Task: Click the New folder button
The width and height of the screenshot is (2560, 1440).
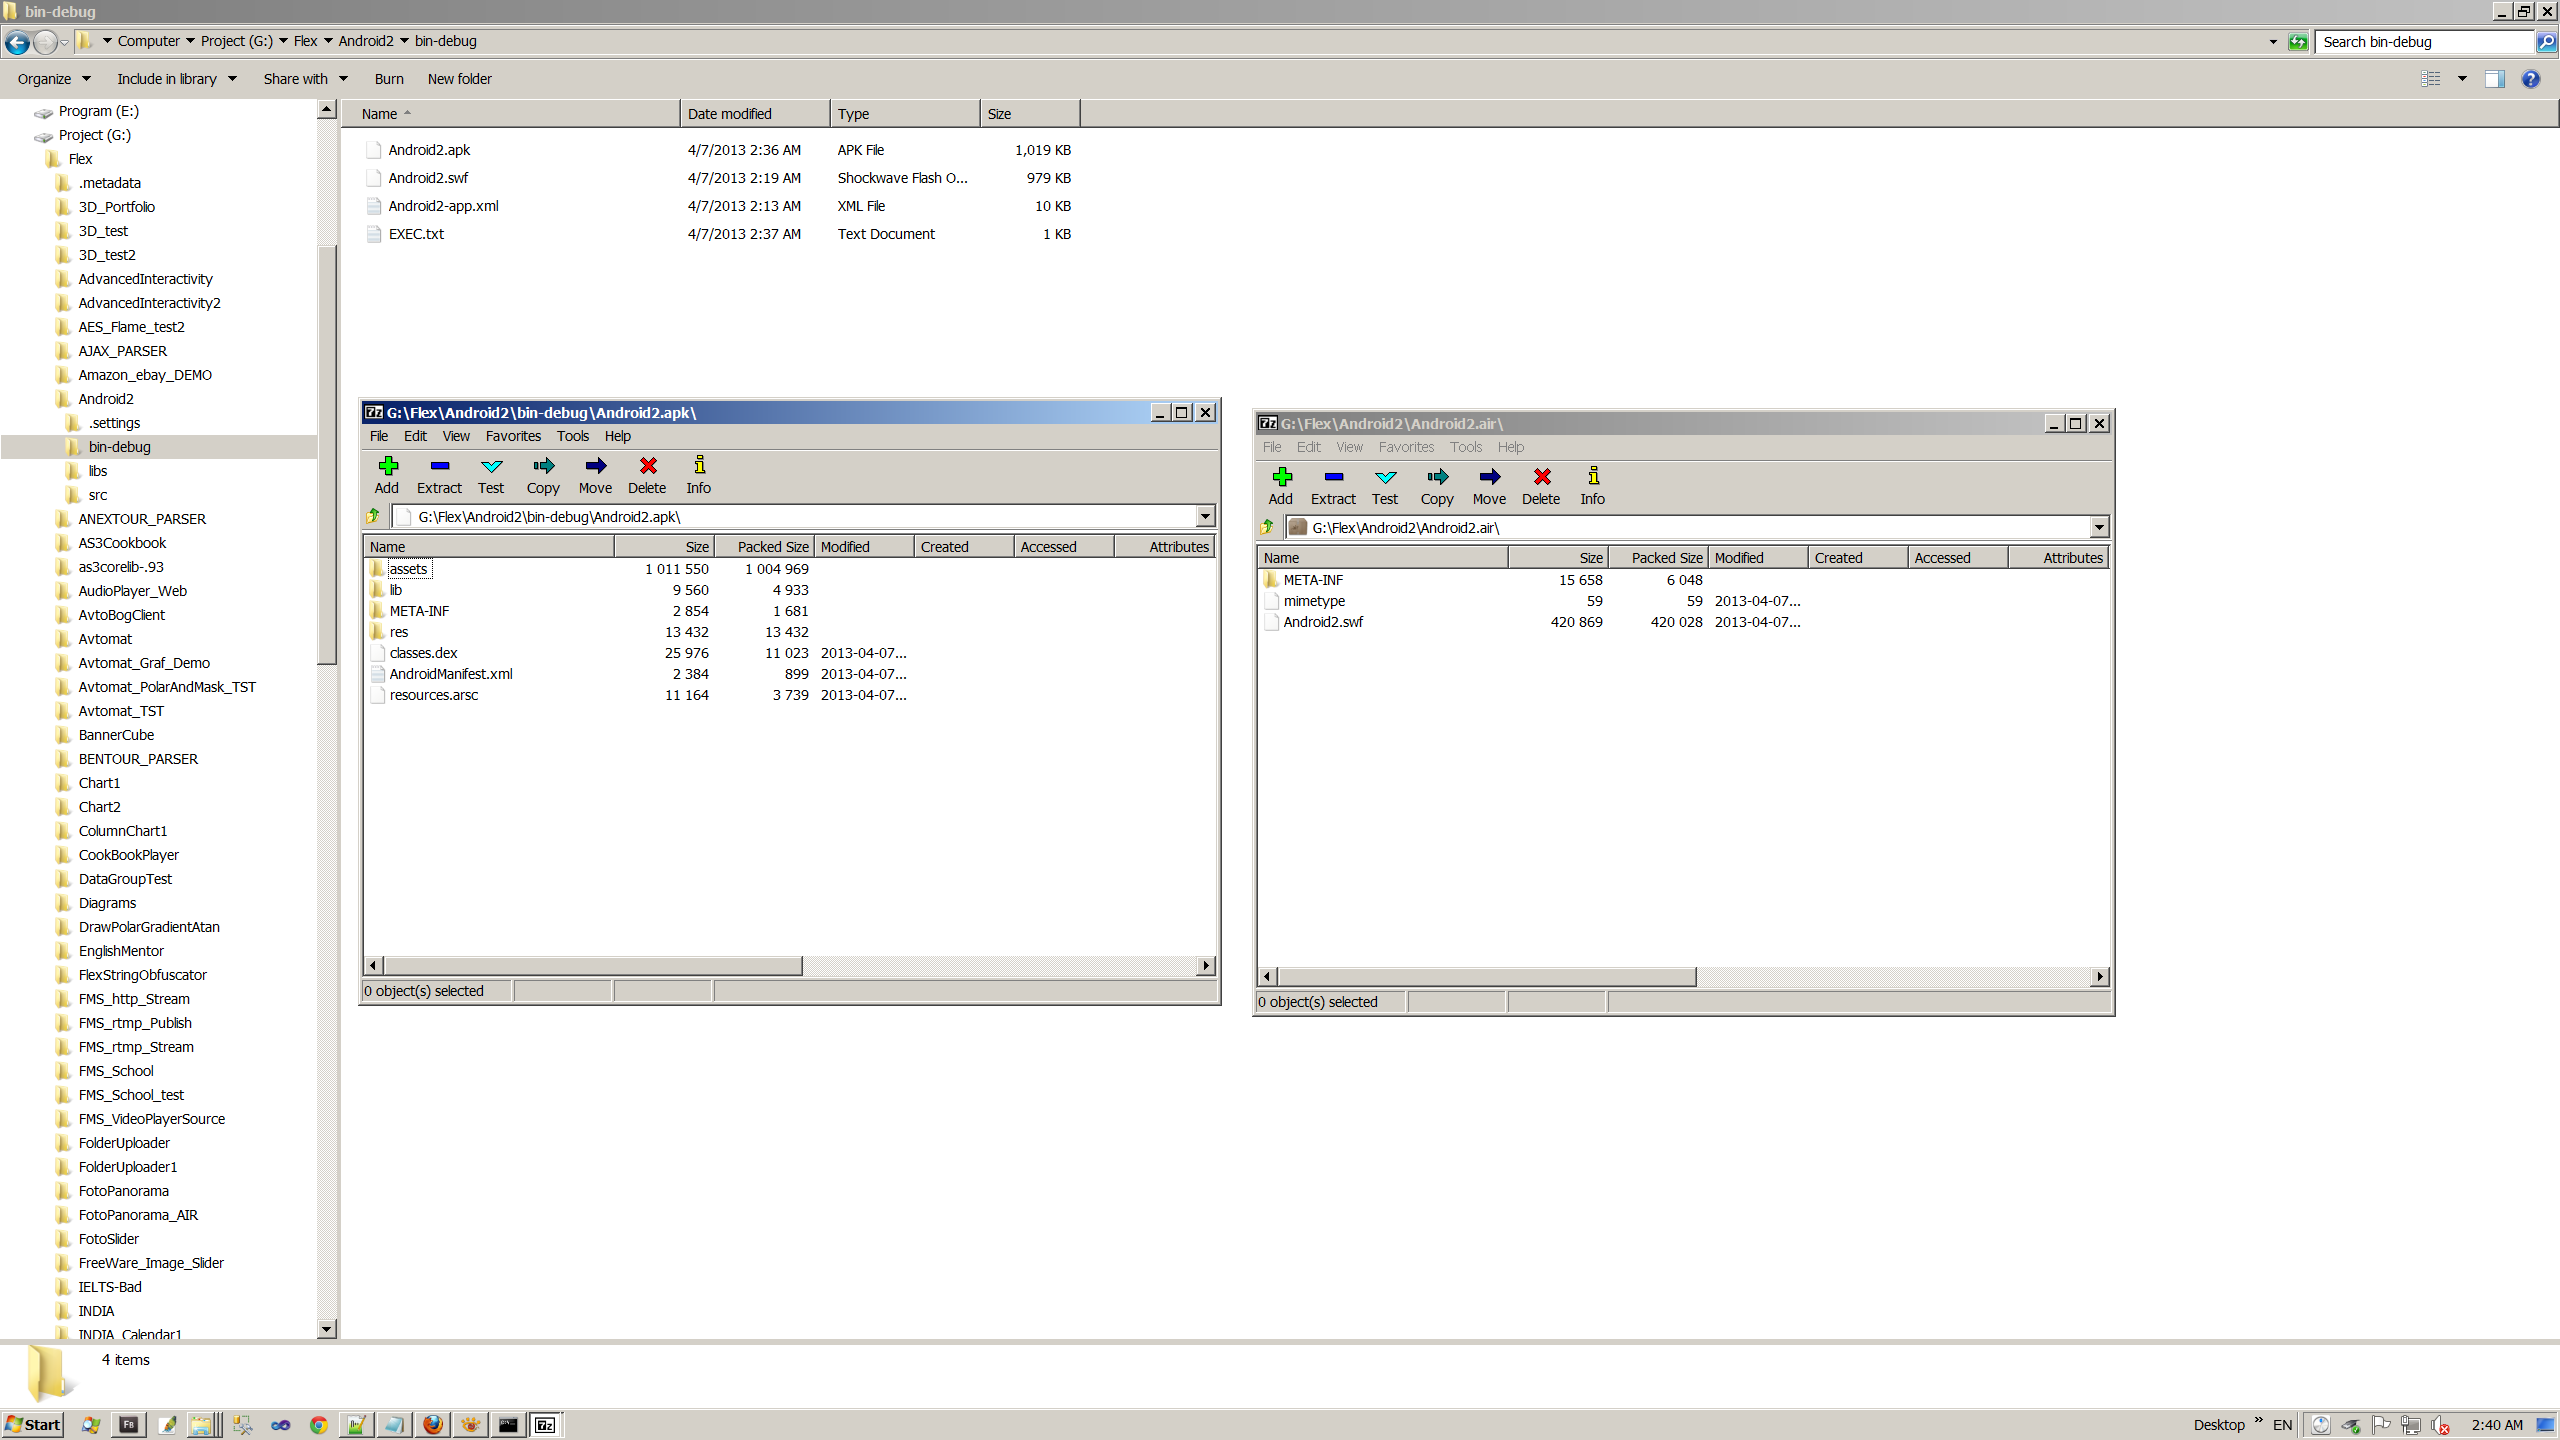Action: tap(459, 79)
